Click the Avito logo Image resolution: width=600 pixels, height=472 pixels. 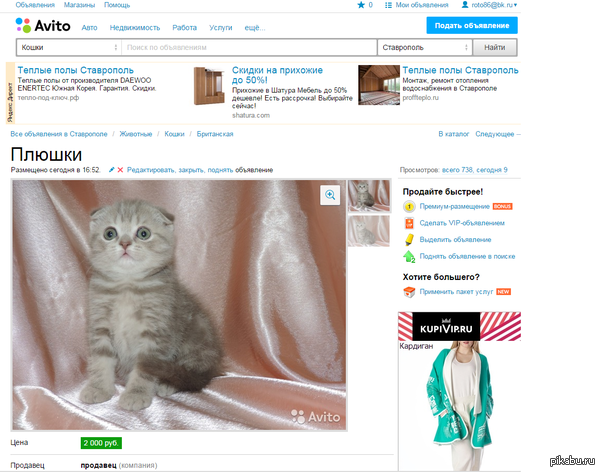(43, 26)
